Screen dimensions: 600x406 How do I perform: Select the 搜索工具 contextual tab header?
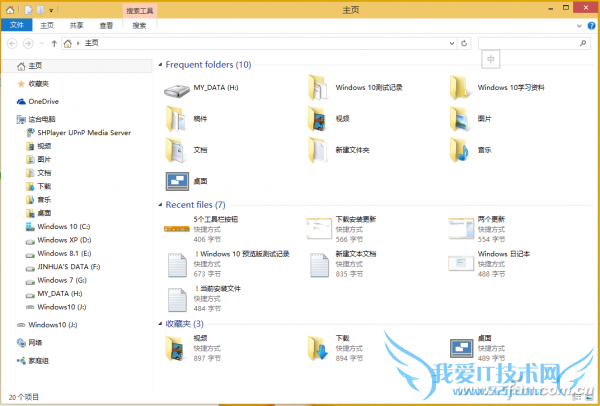click(x=140, y=11)
